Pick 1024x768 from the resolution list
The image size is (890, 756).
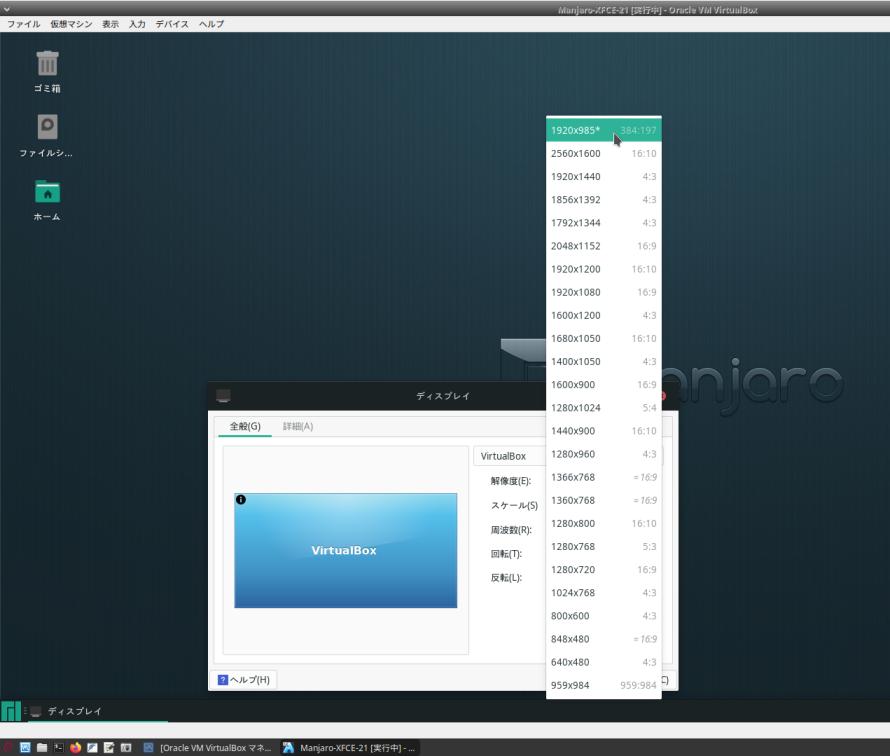click(603, 593)
